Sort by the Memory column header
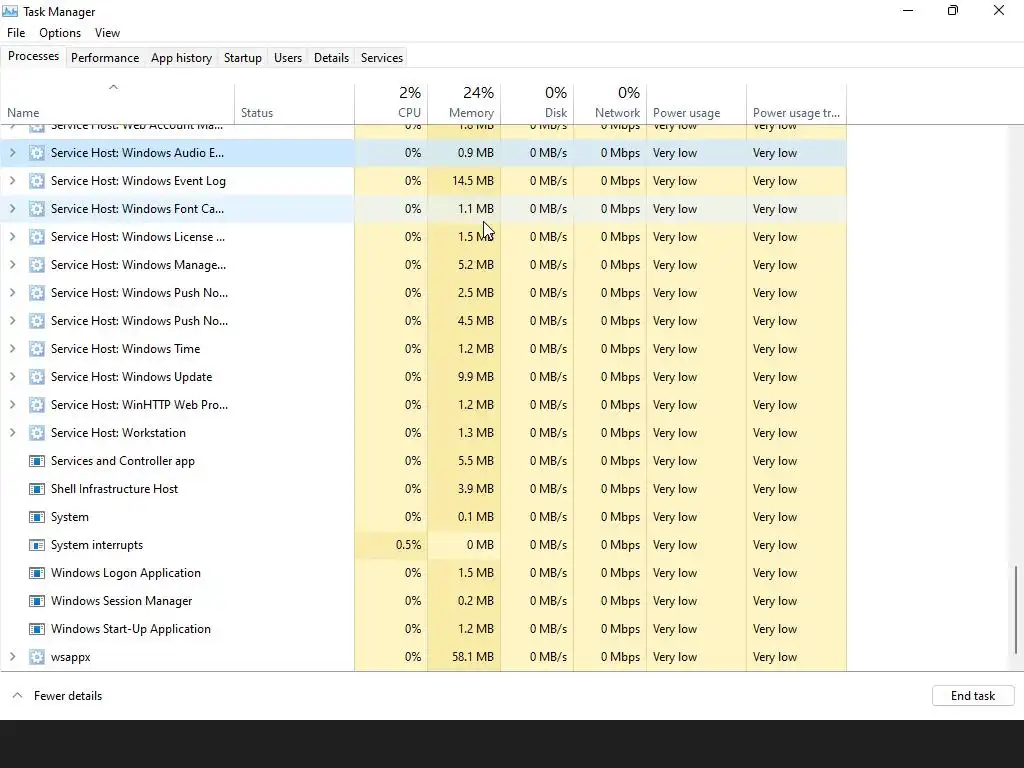Screen dimensions: 1024x768 pos(464,103)
